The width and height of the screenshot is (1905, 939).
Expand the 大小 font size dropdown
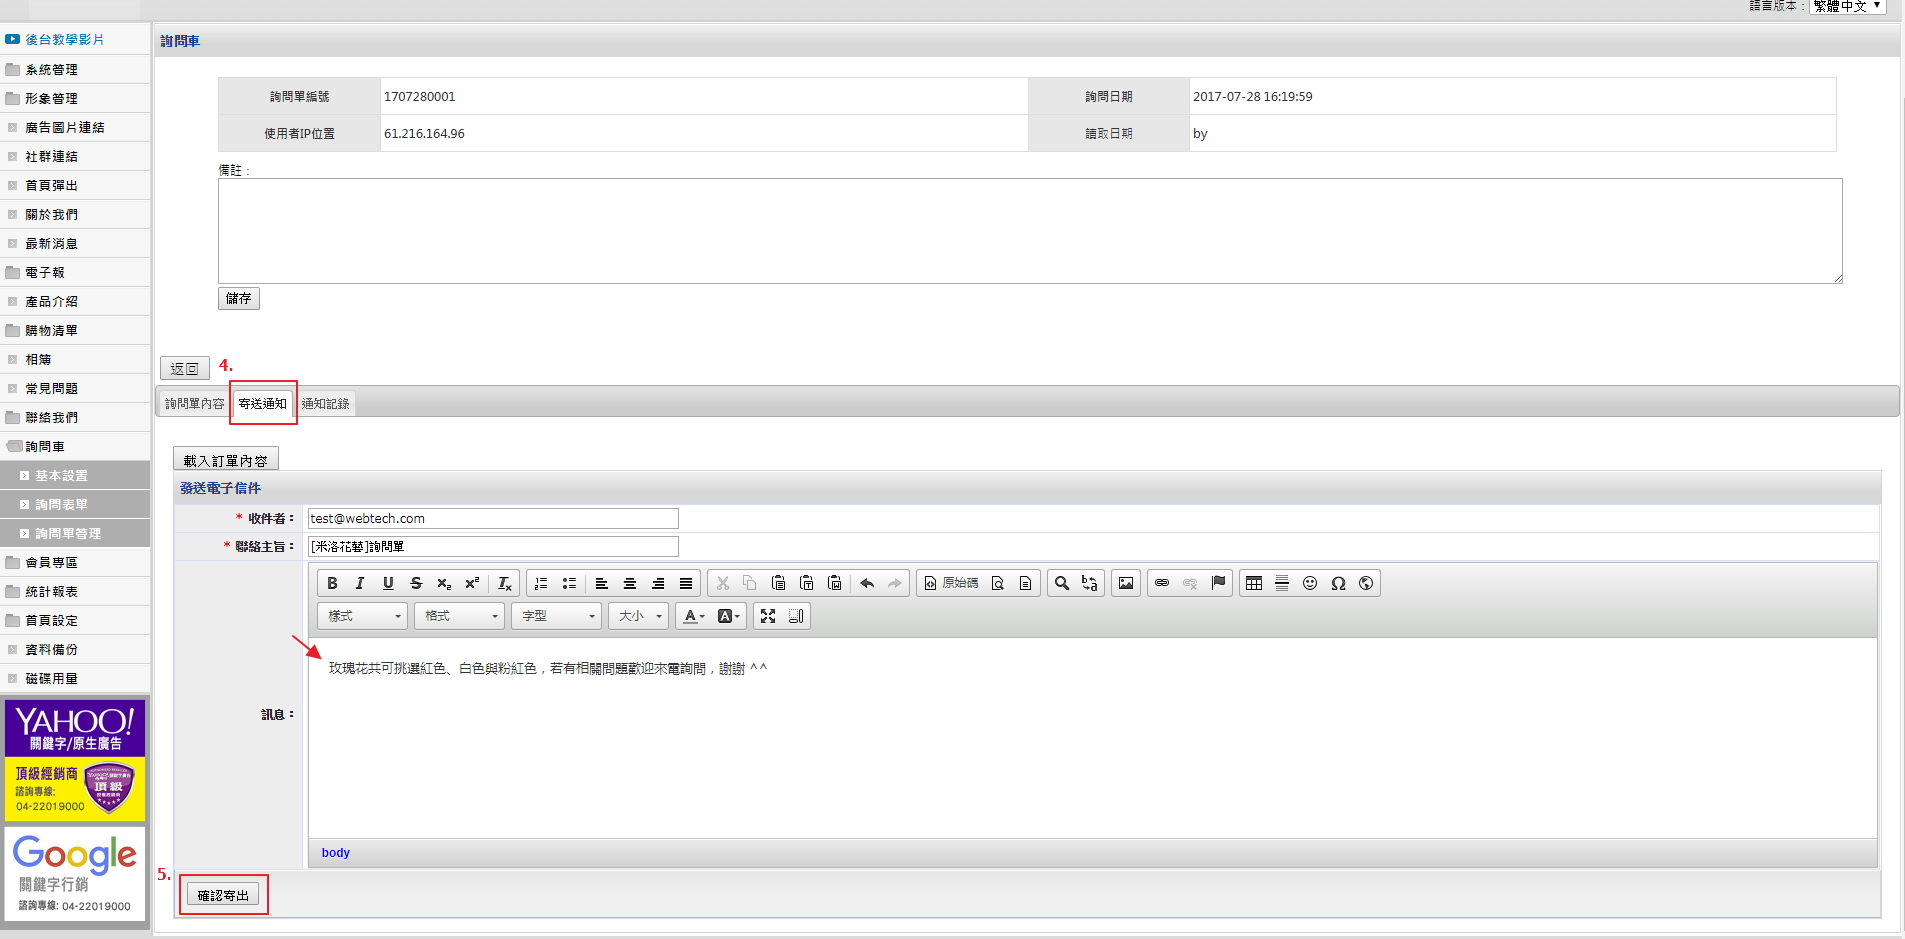[x=639, y=616]
